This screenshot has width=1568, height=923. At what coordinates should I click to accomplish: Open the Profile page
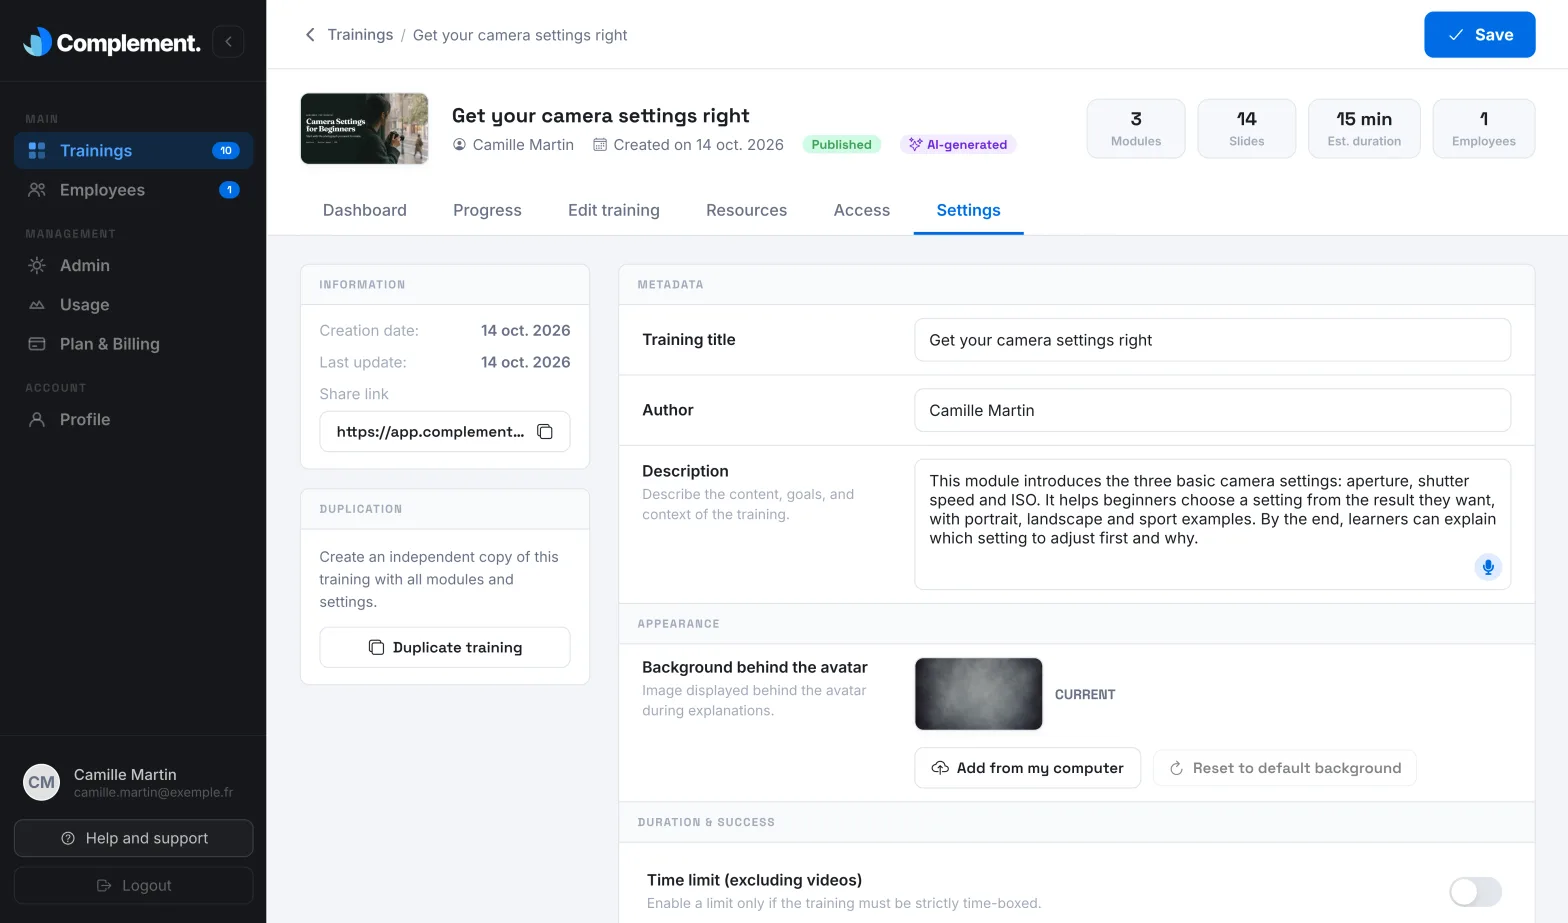click(133, 419)
